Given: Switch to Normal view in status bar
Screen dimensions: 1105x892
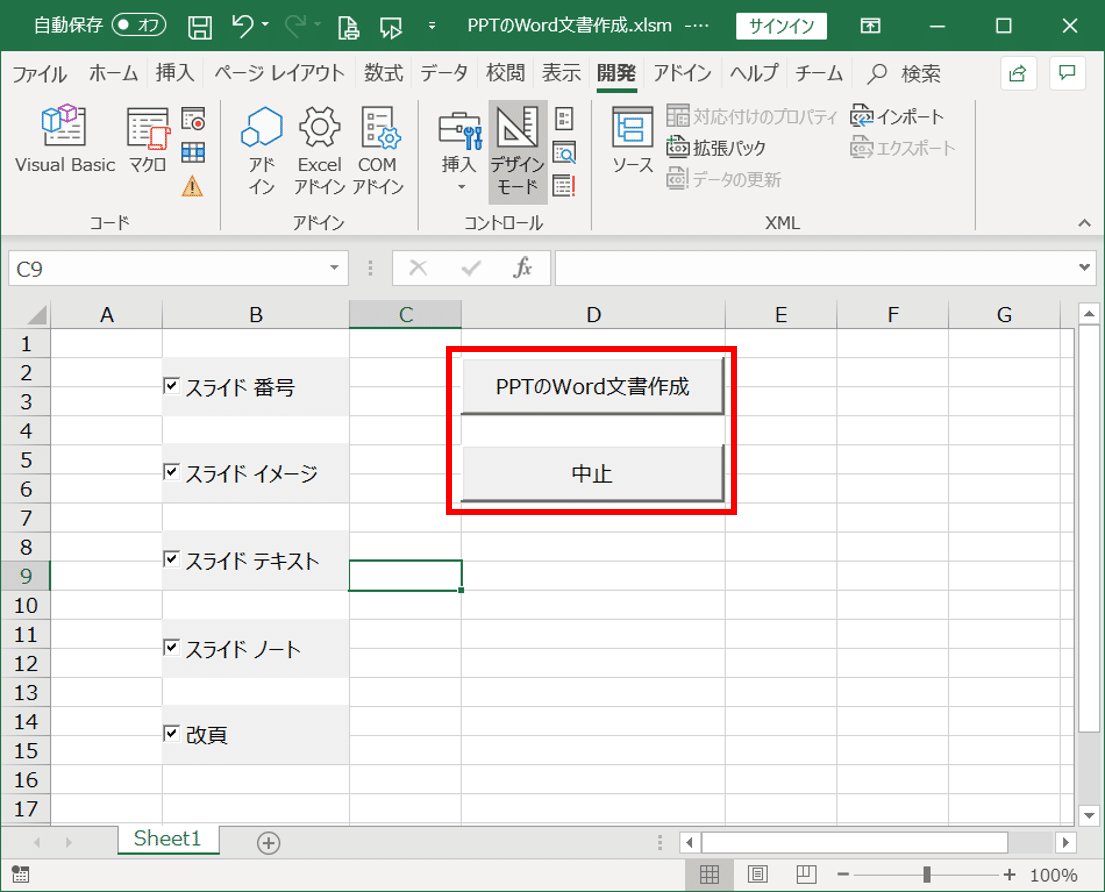Looking at the screenshot, I should 709,875.
